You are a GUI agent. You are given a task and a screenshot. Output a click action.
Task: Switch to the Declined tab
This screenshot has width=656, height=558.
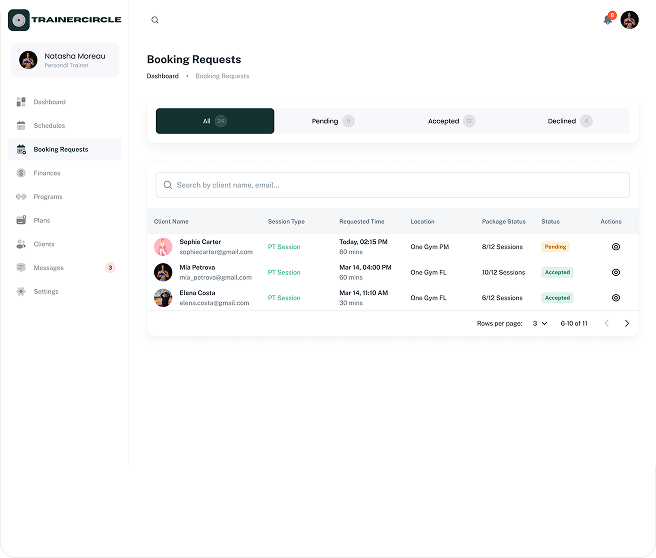[570, 121]
